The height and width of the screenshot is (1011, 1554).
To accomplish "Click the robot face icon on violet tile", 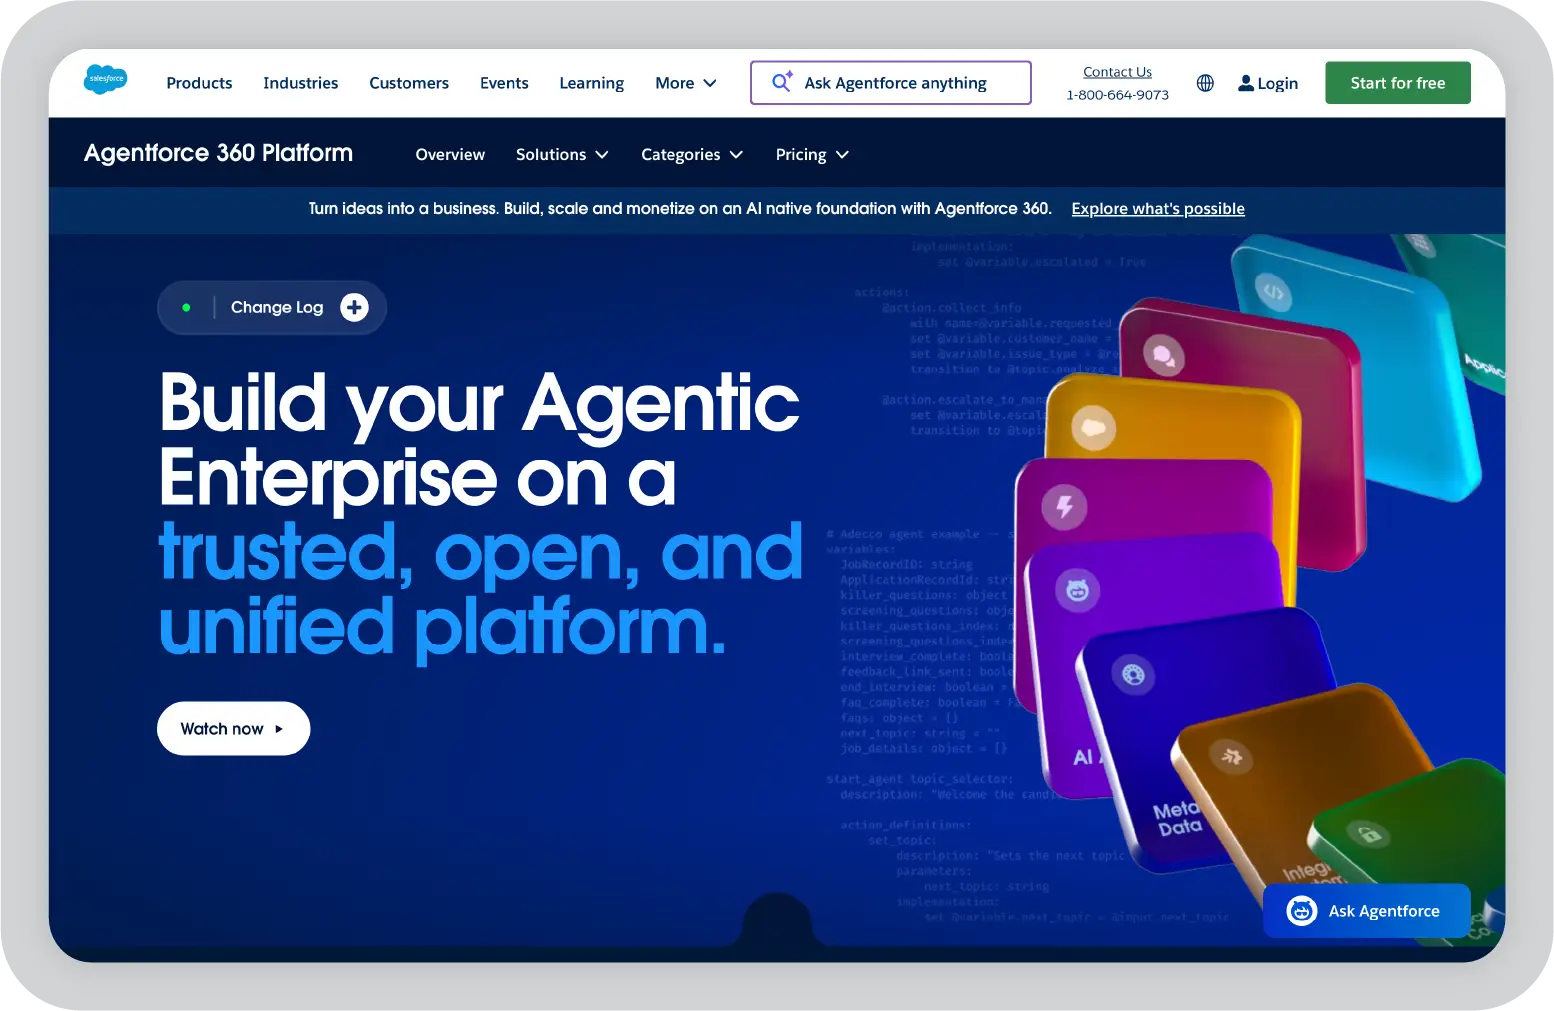I will 1077,591.
